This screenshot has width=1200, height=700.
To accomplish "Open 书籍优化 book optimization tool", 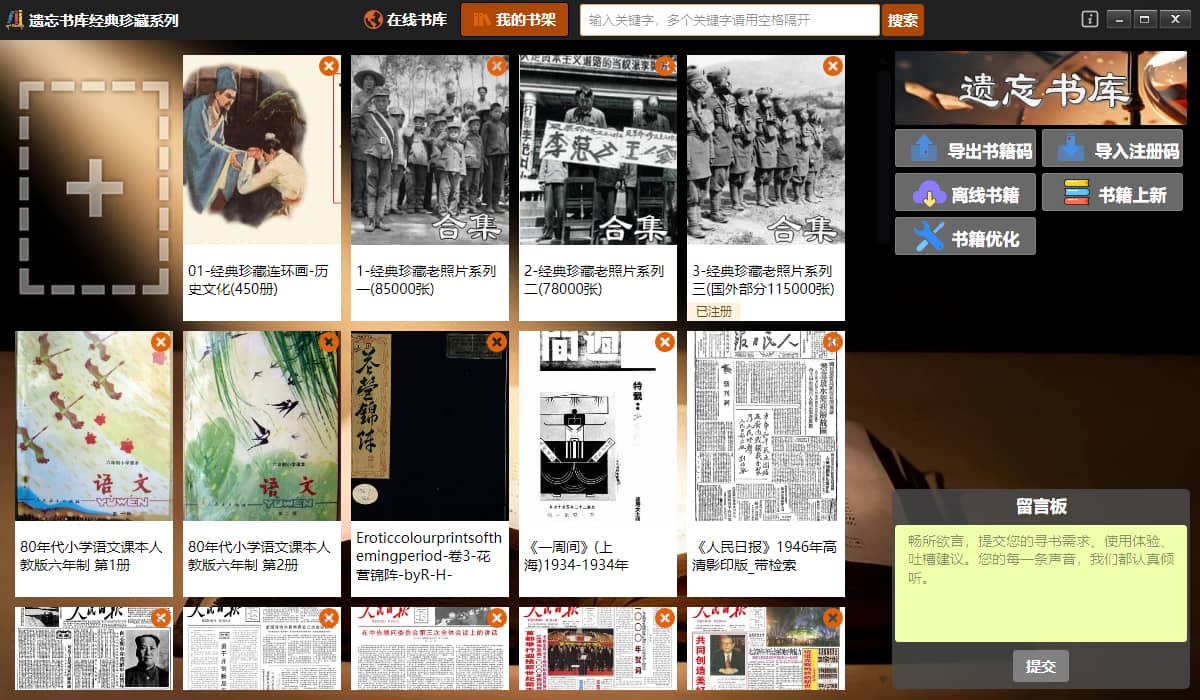I will click(965, 237).
